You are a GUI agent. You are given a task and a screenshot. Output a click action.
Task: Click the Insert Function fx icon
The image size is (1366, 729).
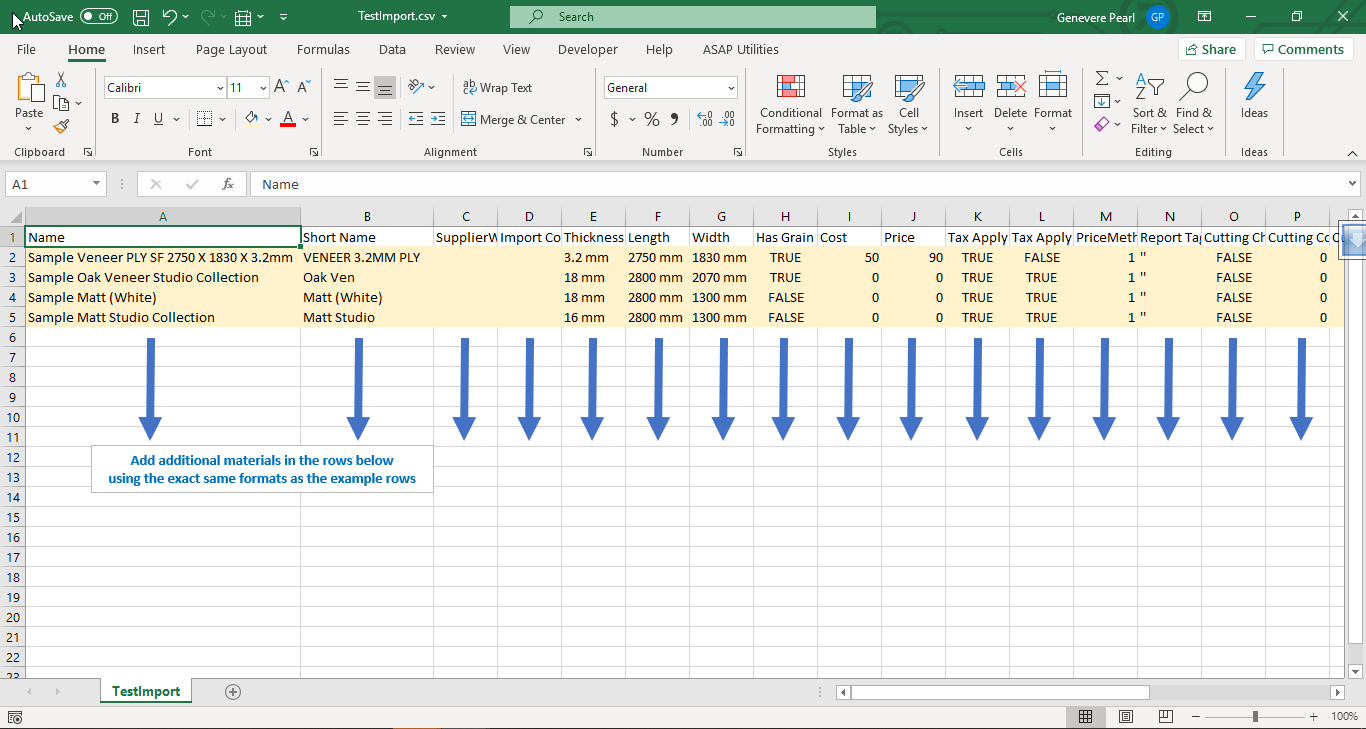228,184
